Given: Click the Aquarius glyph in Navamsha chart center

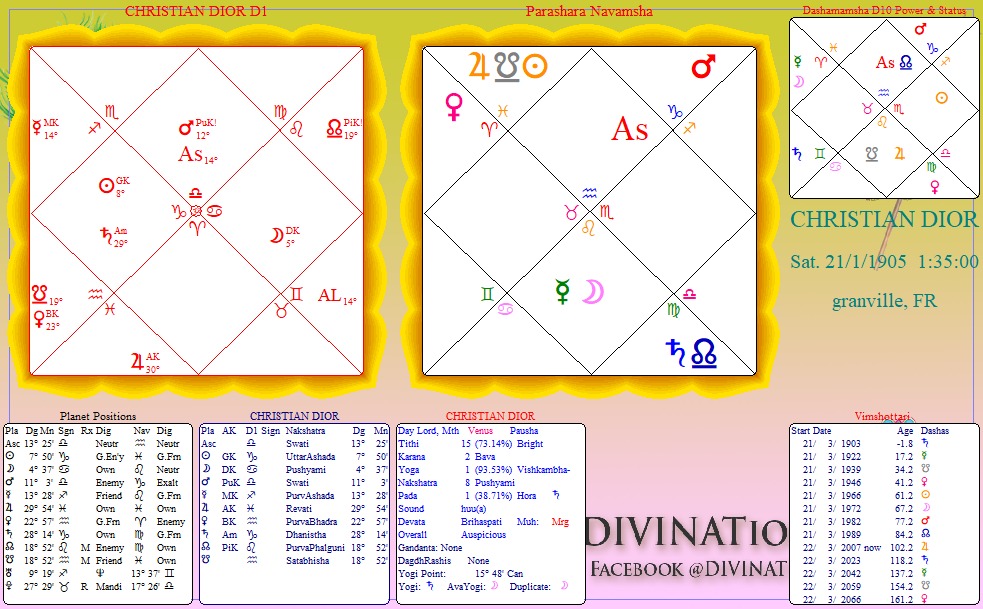Looking at the screenshot, I should coord(589,193).
